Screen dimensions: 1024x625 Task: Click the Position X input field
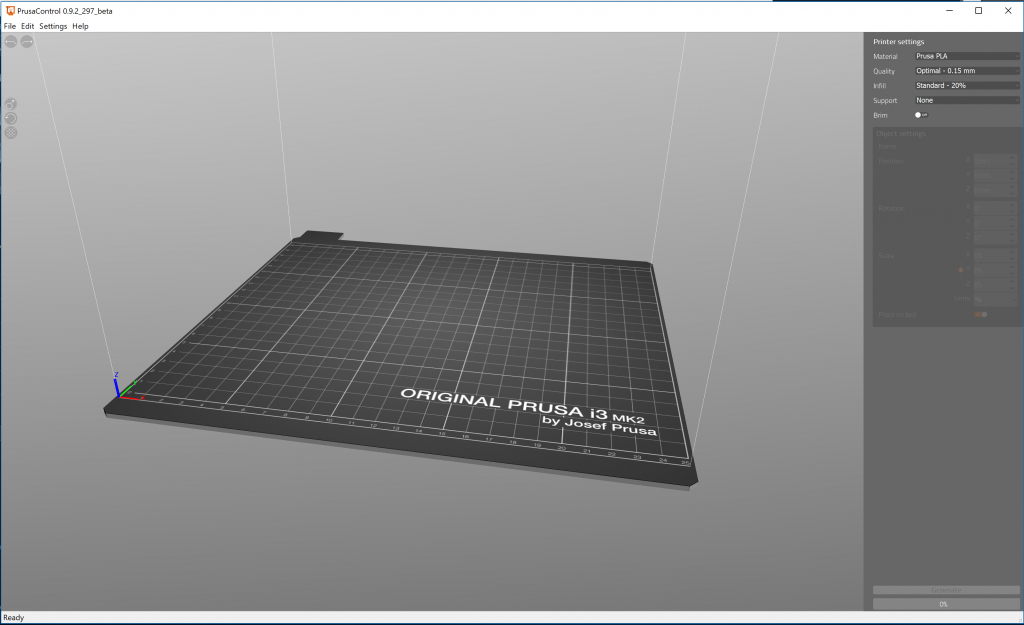tap(996, 161)
